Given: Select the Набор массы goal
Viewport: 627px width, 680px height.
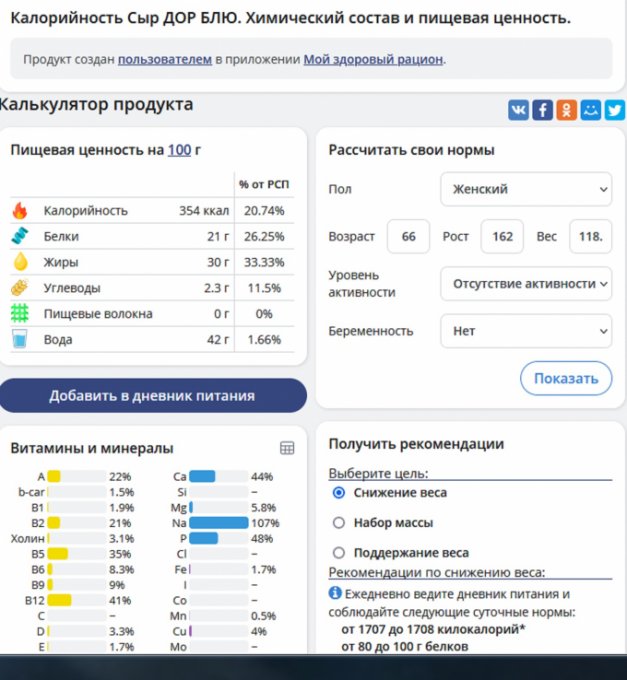Looking at the screenshot, I should [338, 523].
